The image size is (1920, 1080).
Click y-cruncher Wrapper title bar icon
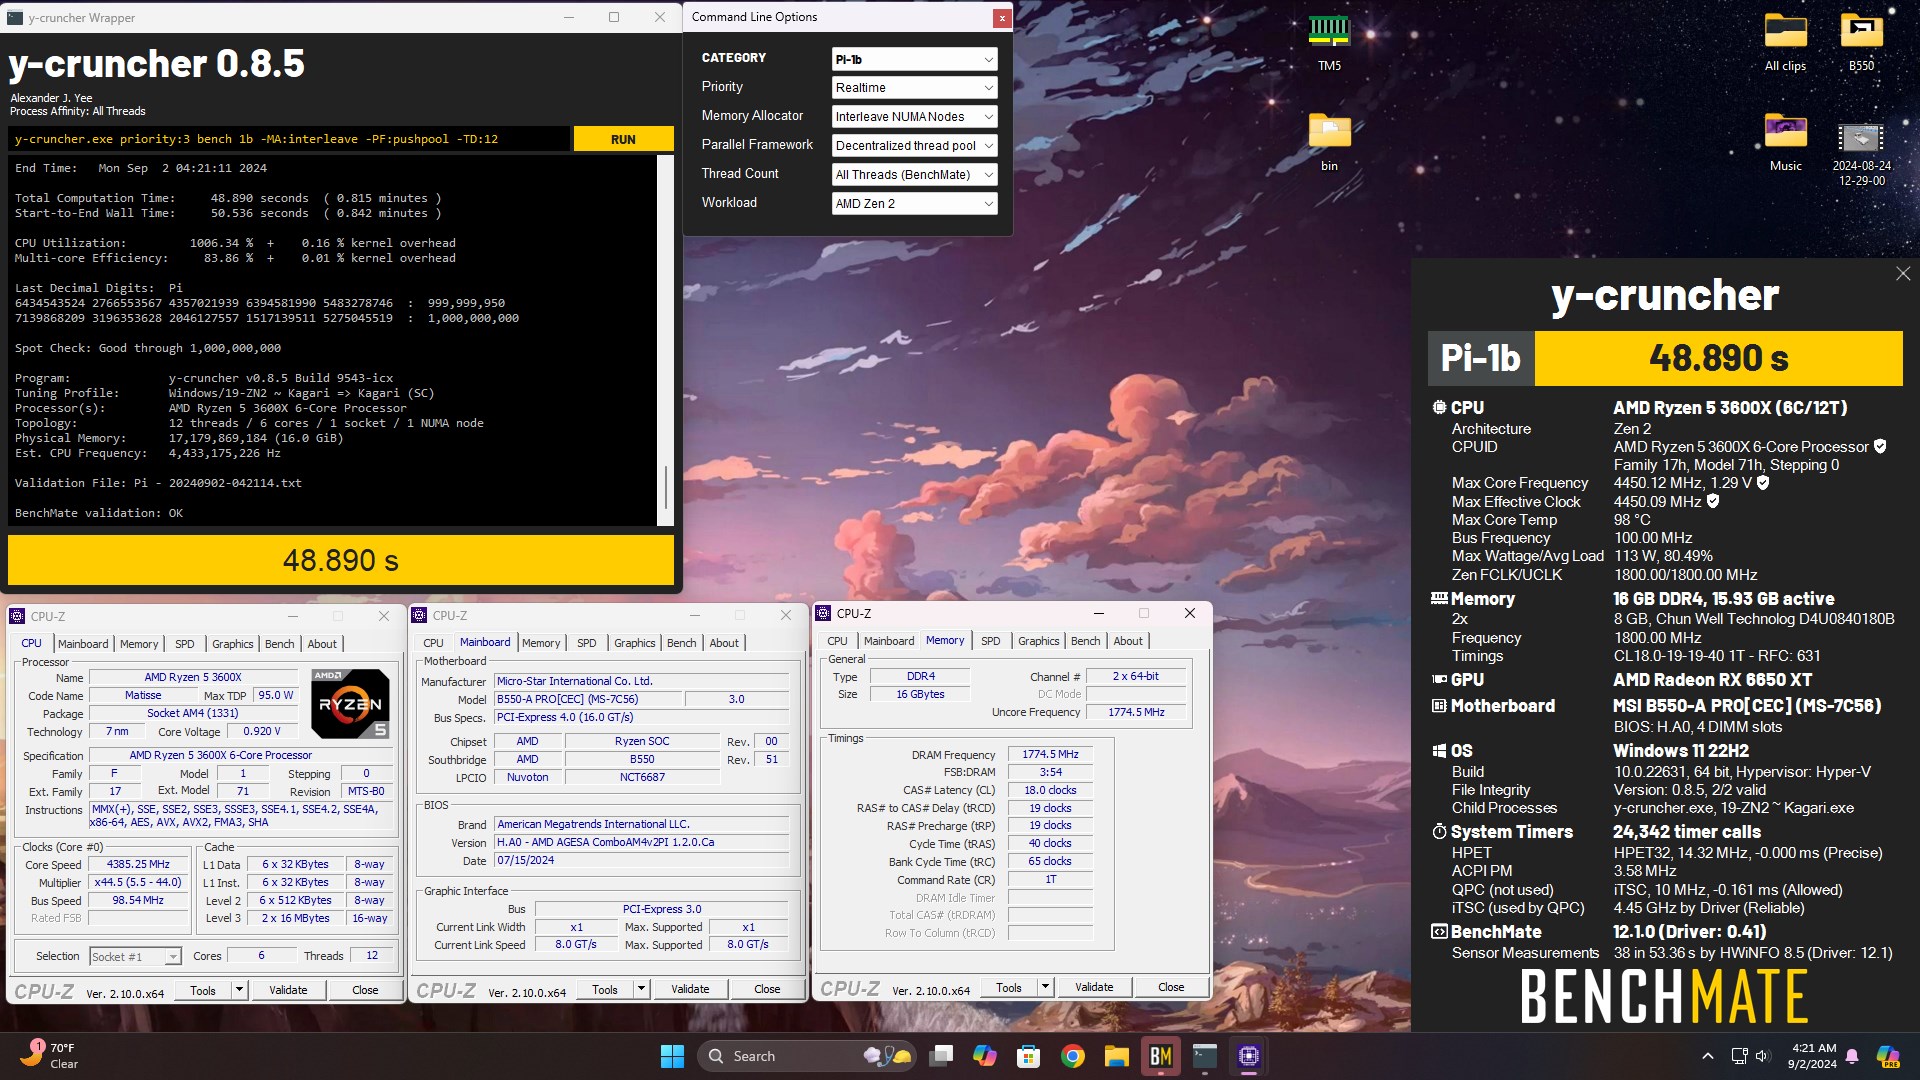point(15,17)
